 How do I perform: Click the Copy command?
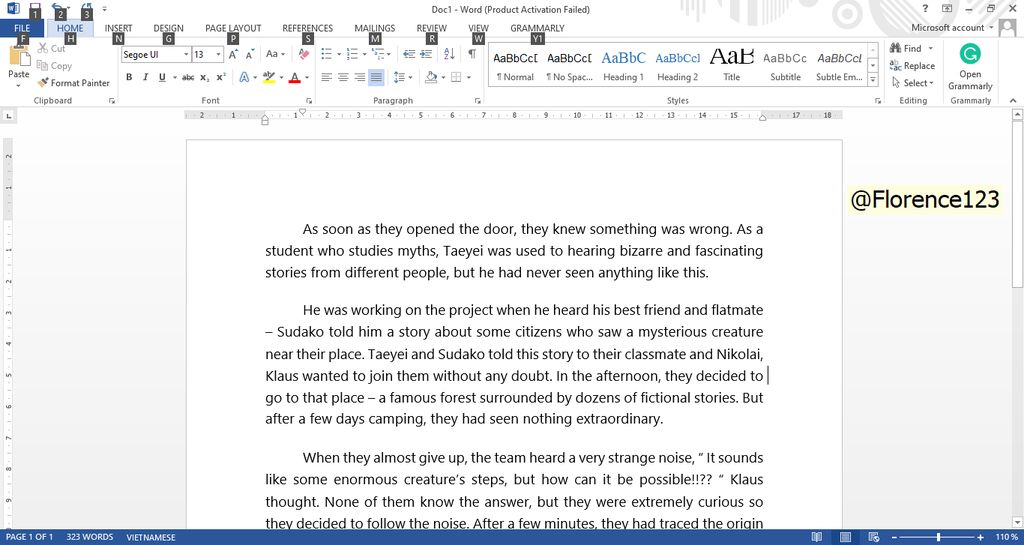54,65
